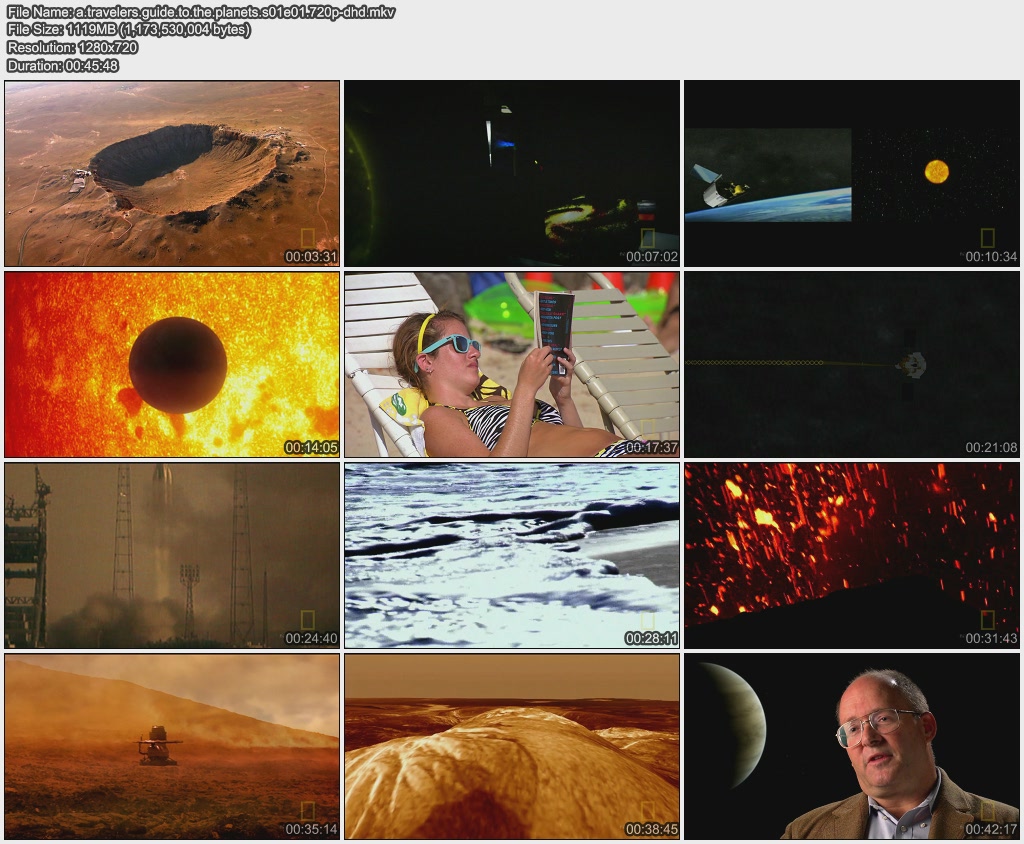Click the 00:07:02 timestamp
This screenshot has width=1024, height=844.
point(651,257)
